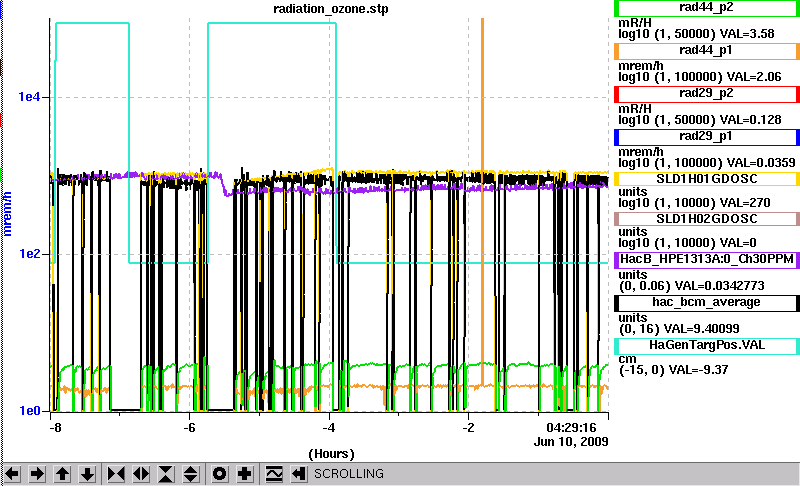Image resolution: width=800 pixels, height=486 pixels.
Task: Select the rad29_p1 curve legend
Action: click(x=706, y=137)
